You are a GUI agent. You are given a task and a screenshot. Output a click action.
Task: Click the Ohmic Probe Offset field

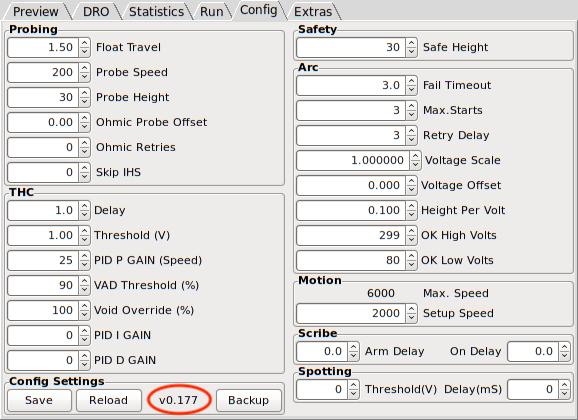(x=43, y=122)
